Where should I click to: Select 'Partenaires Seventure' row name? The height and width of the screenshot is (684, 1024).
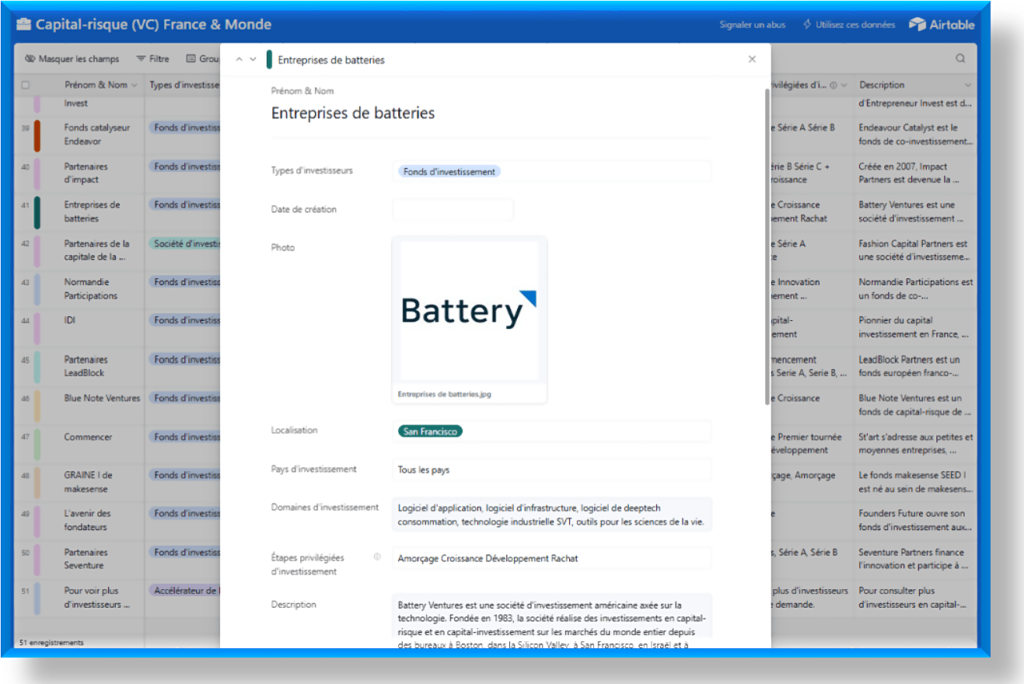click(x=86, y=559)
